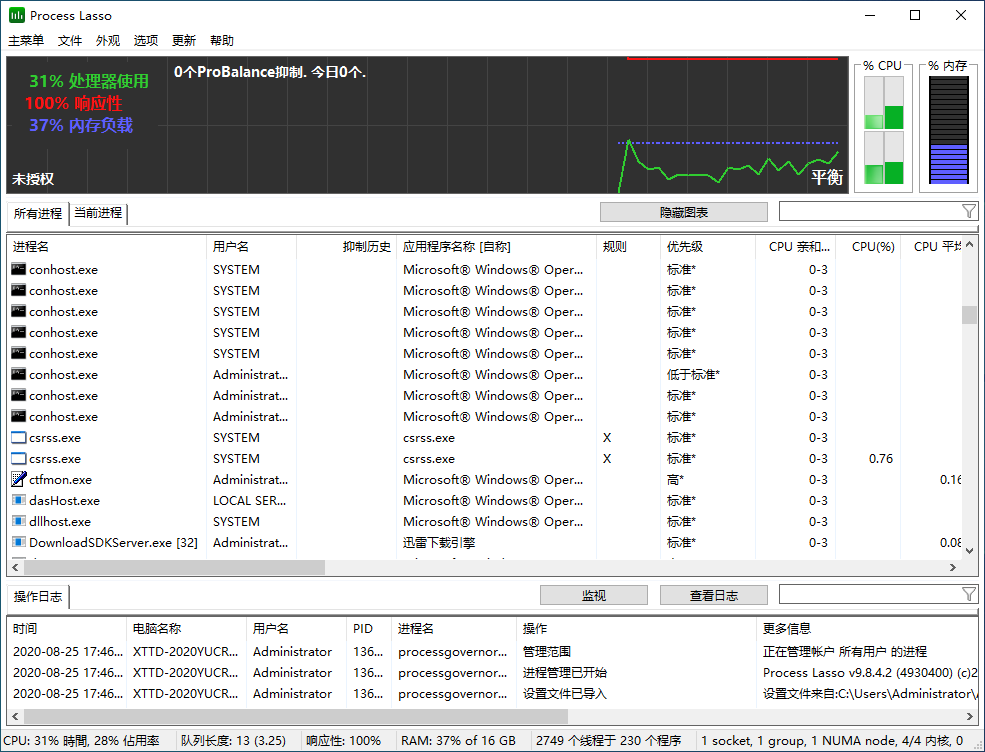
Task: Click the 31% 处理器使用 graph label
Action: (89, 81)
